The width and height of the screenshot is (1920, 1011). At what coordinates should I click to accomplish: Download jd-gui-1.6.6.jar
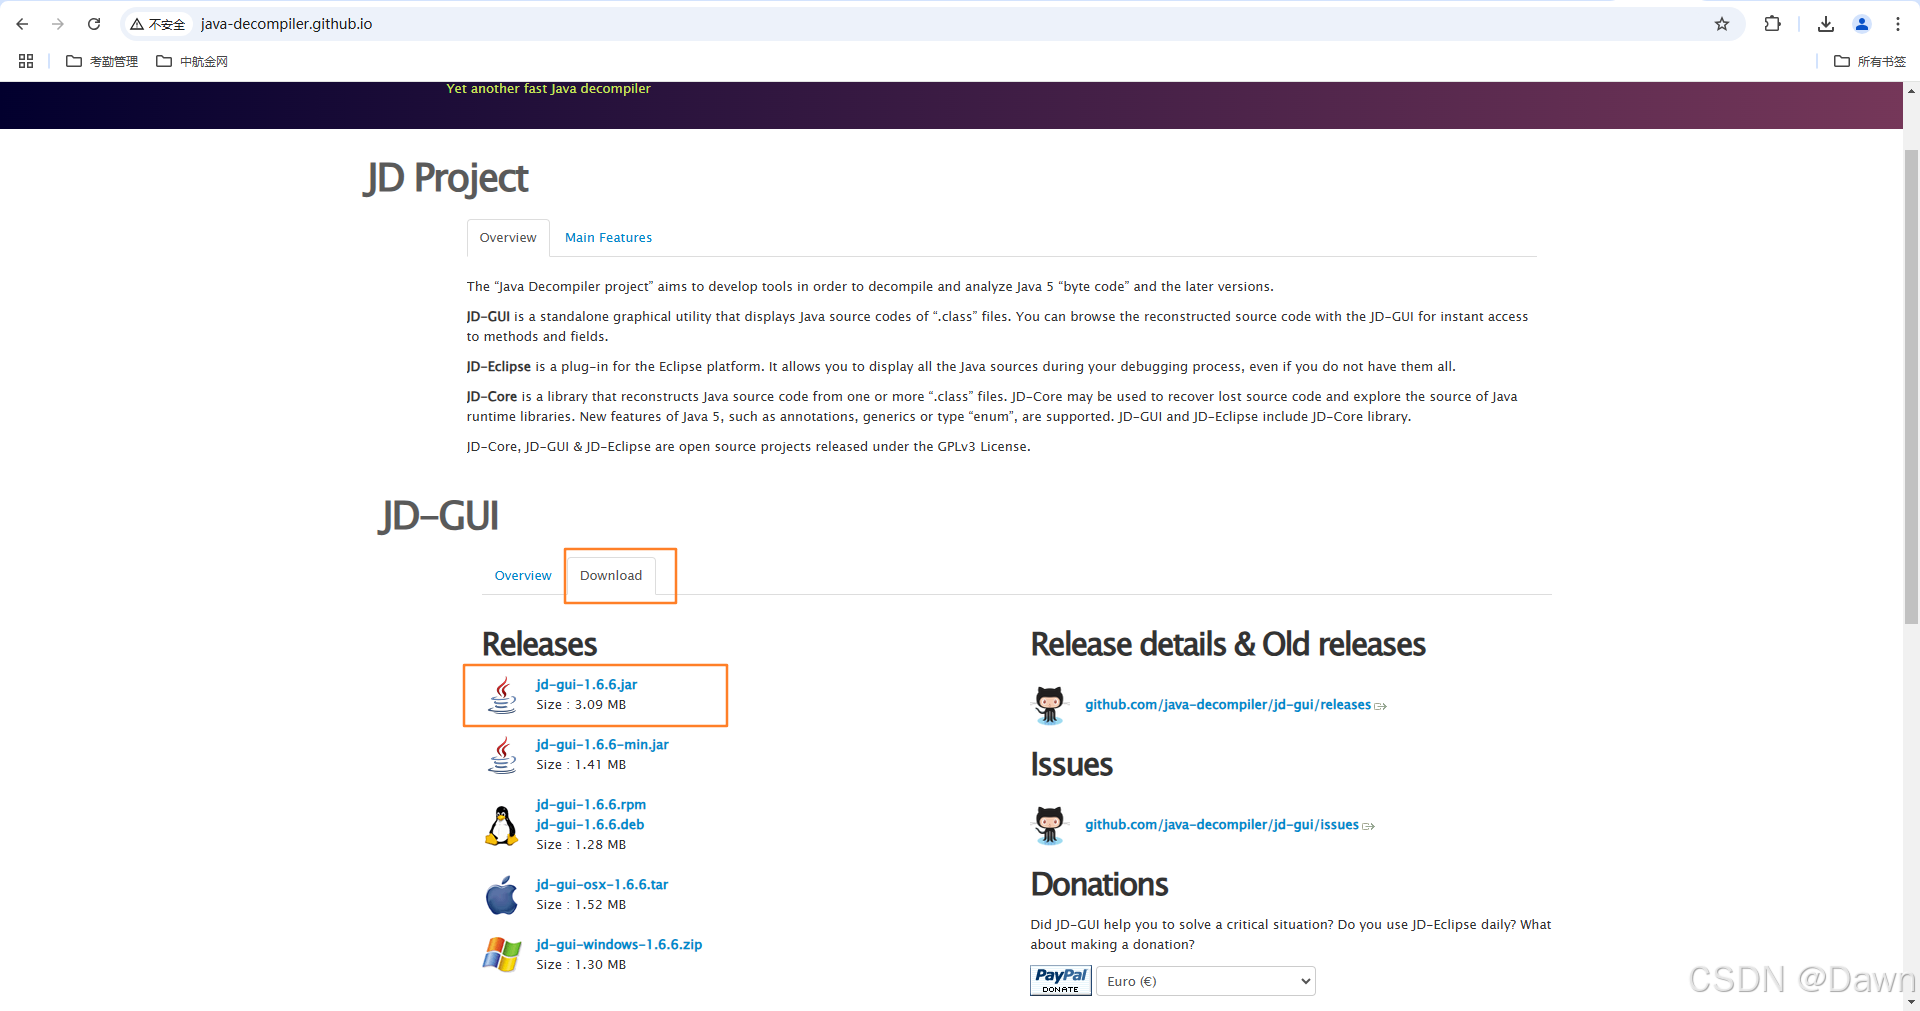(x=586, y=685)
